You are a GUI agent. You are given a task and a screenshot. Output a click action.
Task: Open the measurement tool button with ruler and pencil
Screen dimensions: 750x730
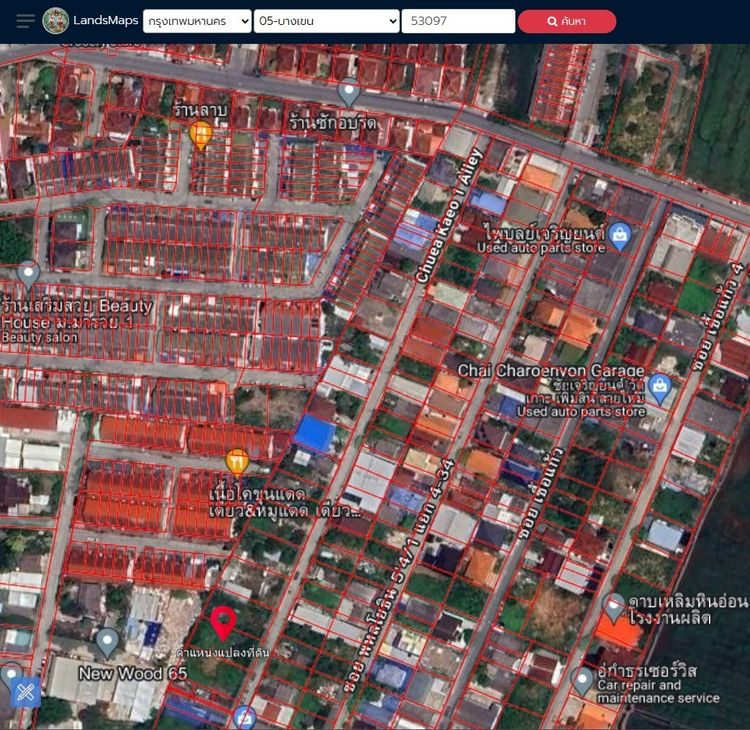click(26, 690)
